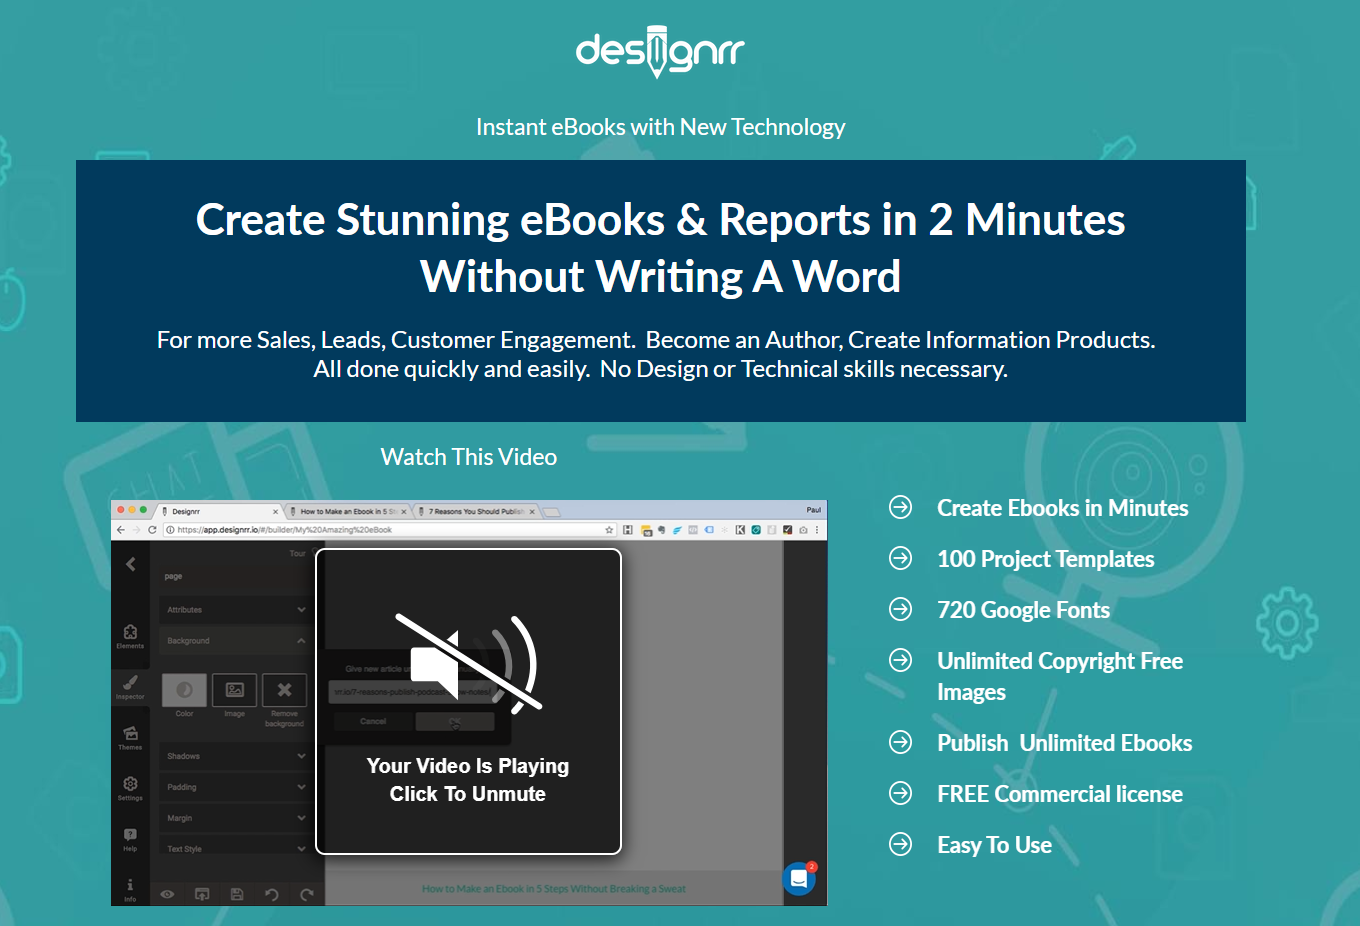Click '720 Google Fonts' feature text
This screenshot has height=926, width=1360.
(x=1024, y=610)
